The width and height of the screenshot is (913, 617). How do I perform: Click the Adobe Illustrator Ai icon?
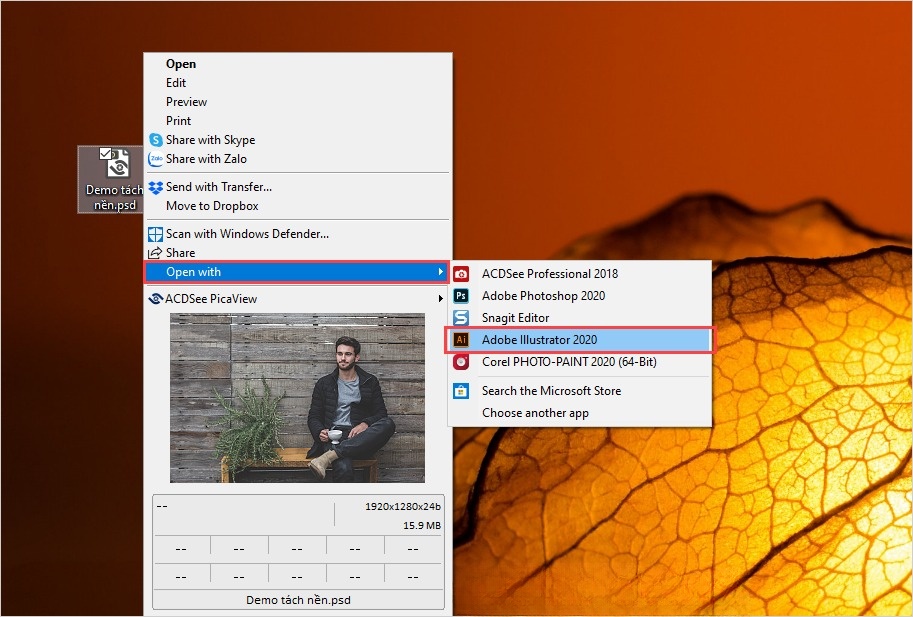tap(461, 340)
